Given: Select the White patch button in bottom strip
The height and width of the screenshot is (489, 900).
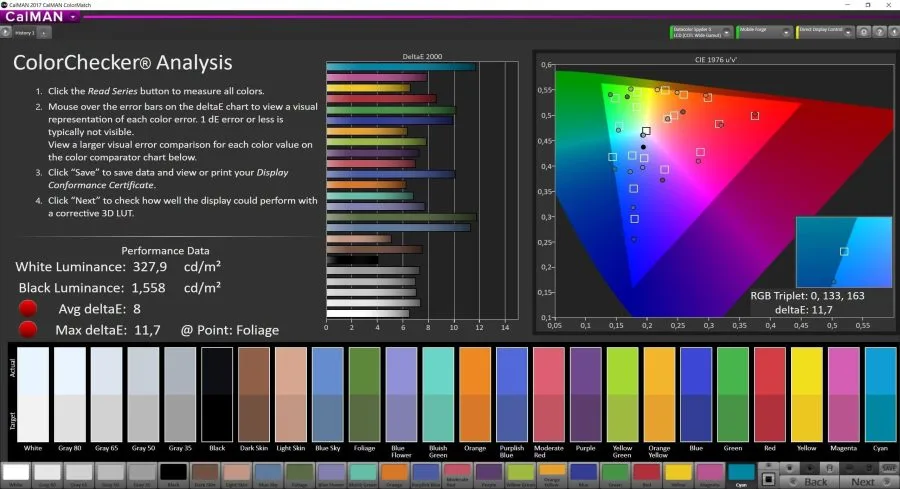Looking at the screenshot, I should 16,474.
